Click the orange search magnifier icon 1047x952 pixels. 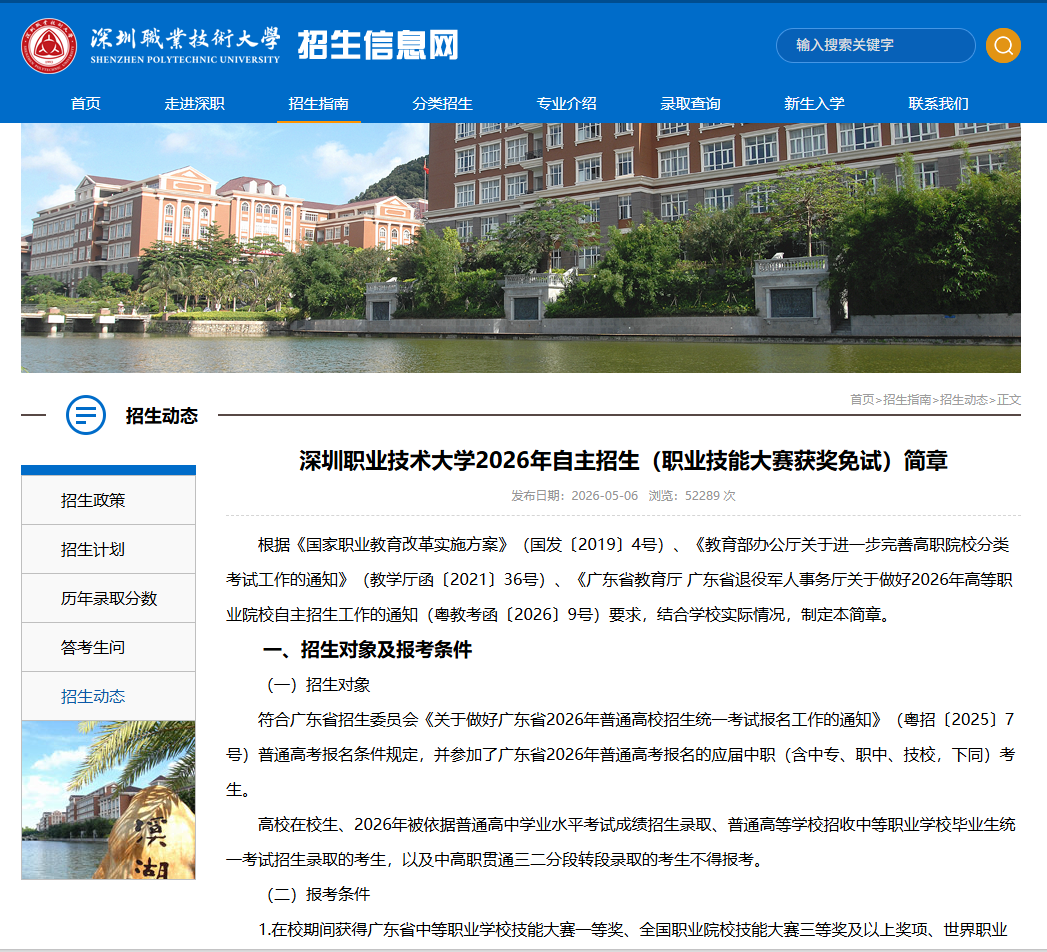(x=1003, y=45)
